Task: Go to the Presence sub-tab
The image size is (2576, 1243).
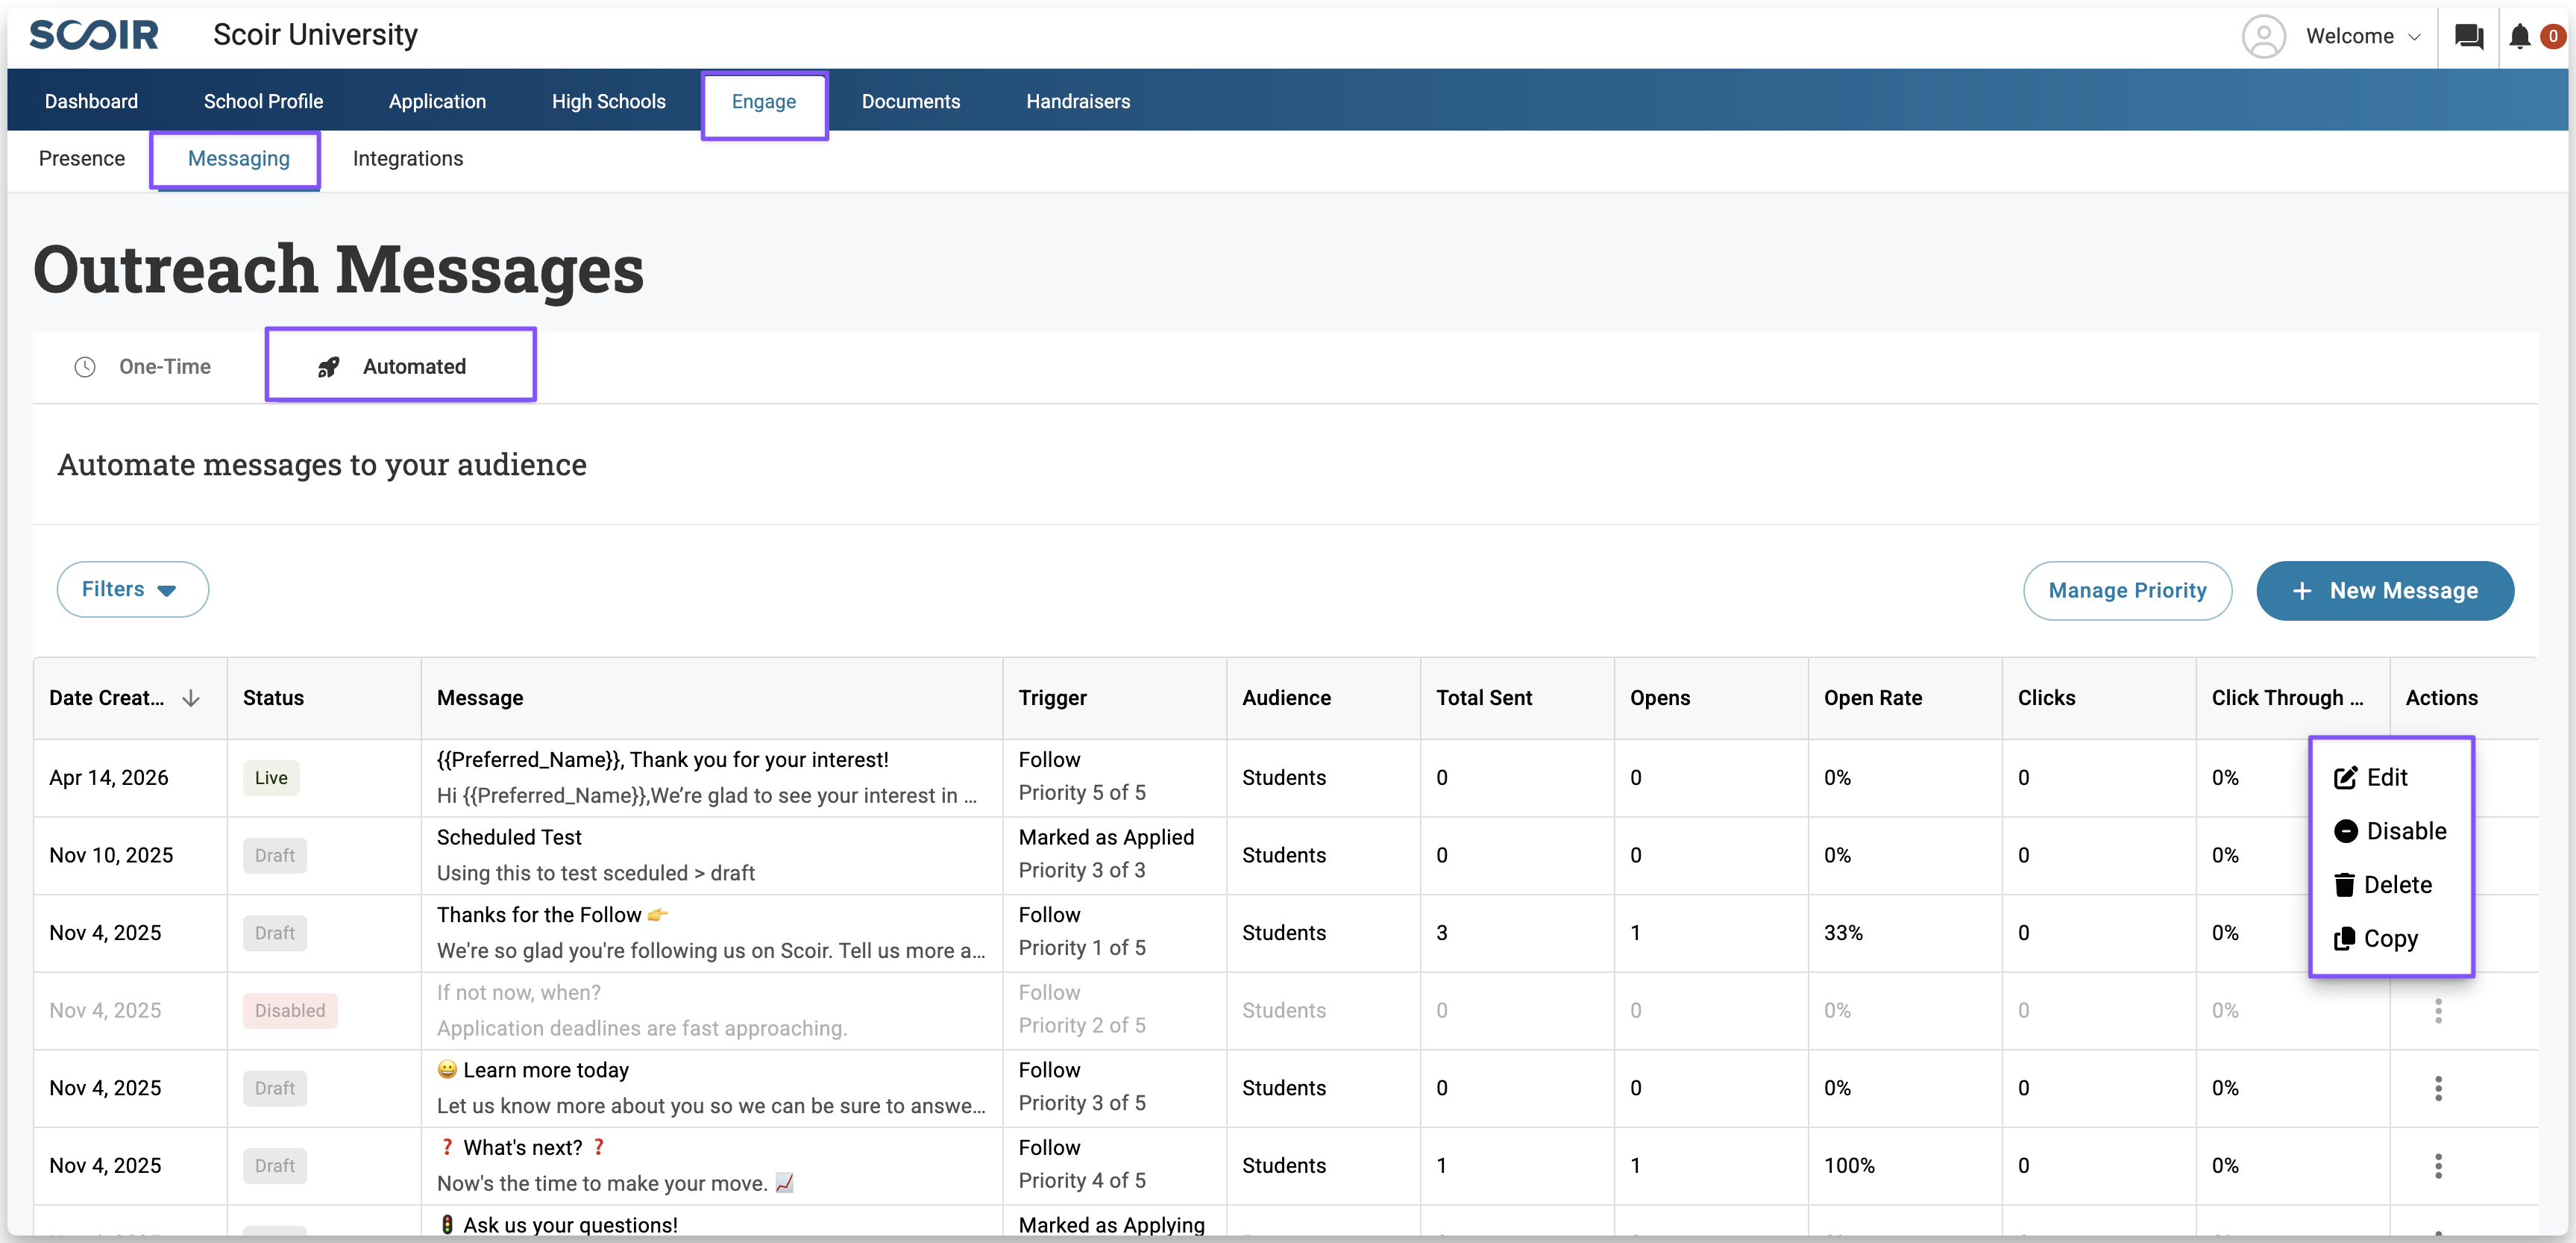Action: pos(82,159)
